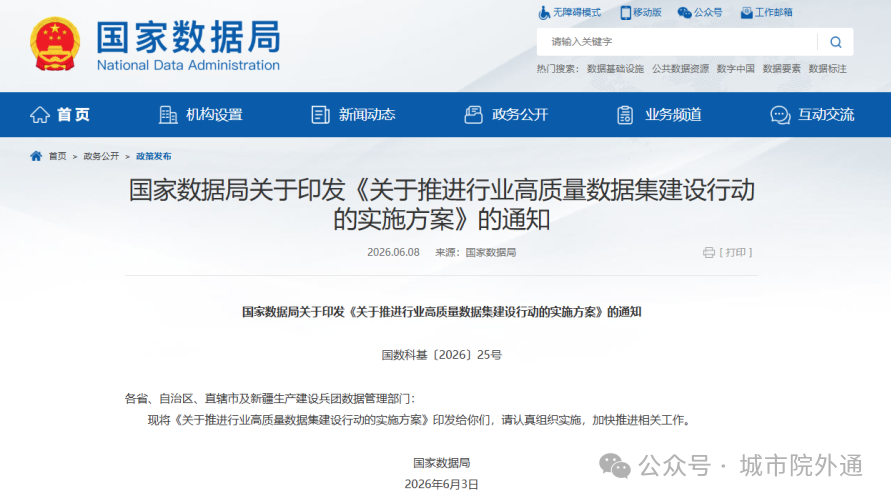The image size is (891, 501).
Task: Click the 政务公开 breadcrumb link
Action: point(101,156)
